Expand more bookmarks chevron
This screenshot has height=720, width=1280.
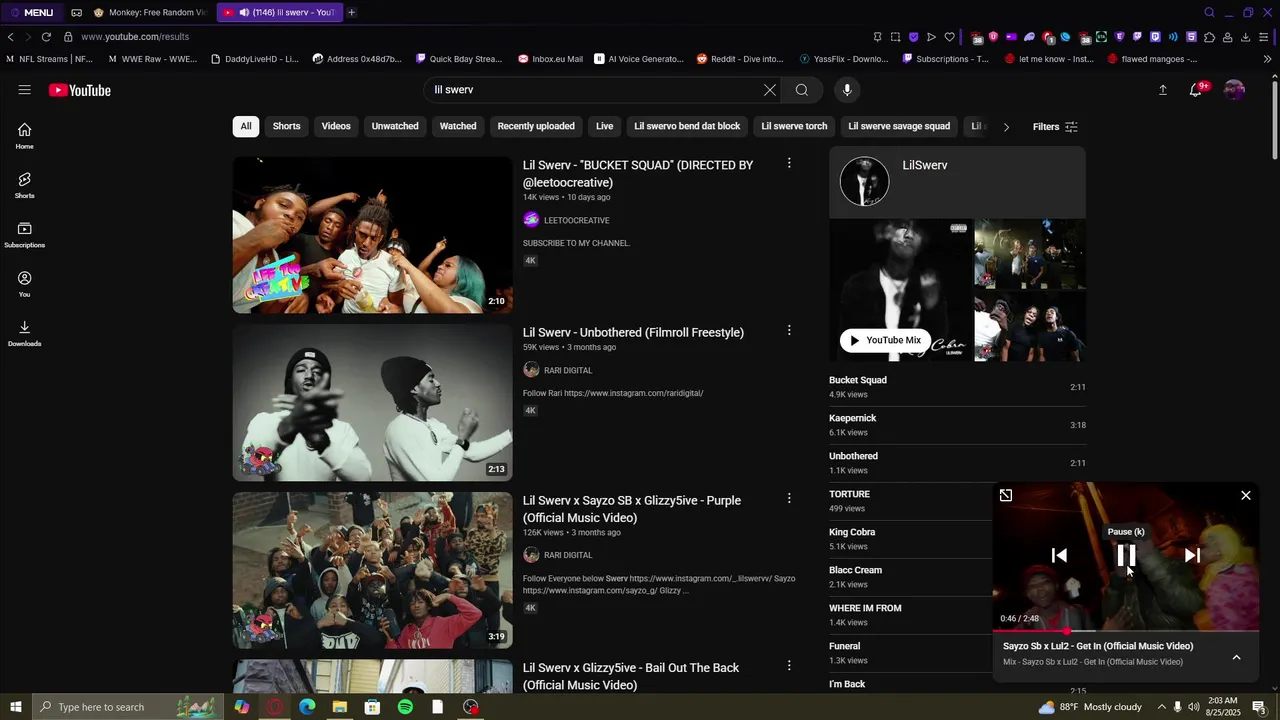(x=1268, y=59)
